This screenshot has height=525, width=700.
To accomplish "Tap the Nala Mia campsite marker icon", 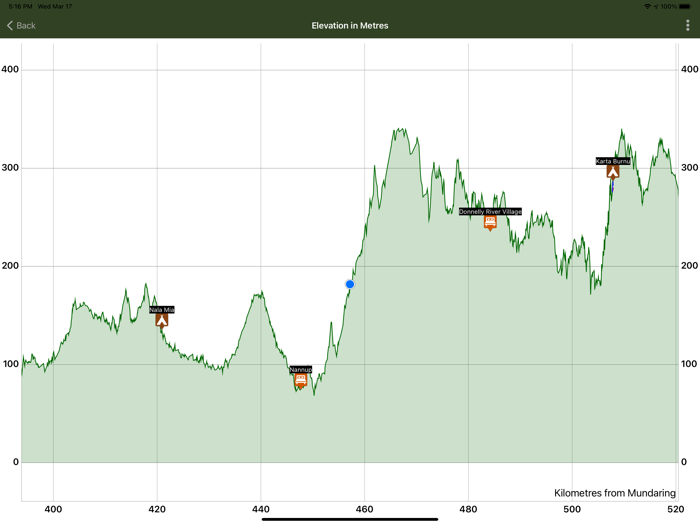I will [162, 321].
